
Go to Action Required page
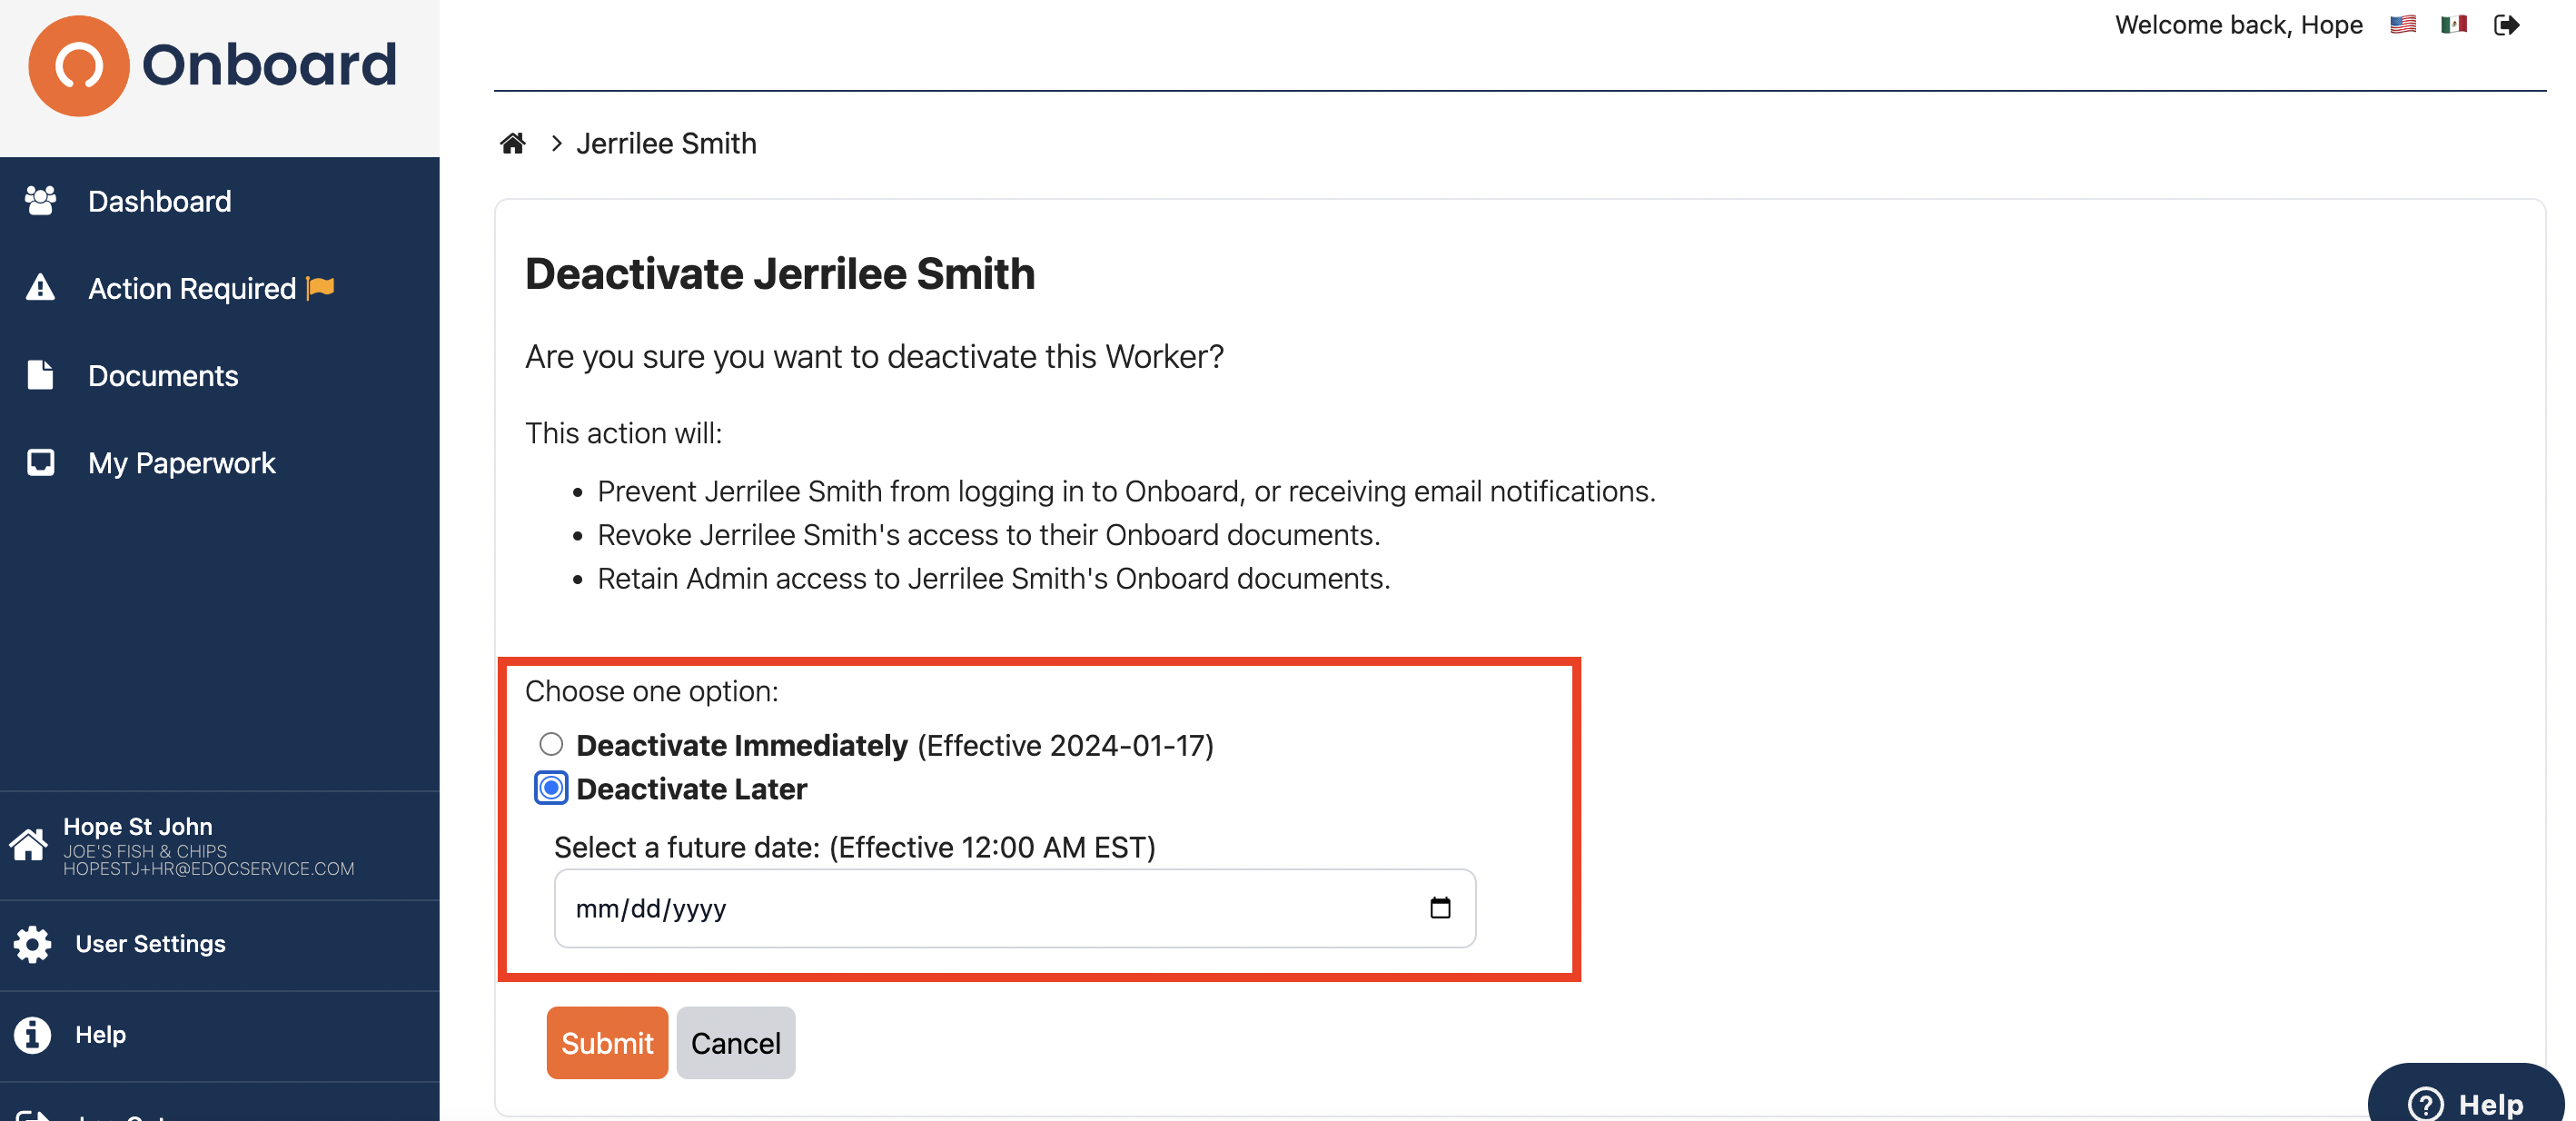coord(192,288)
